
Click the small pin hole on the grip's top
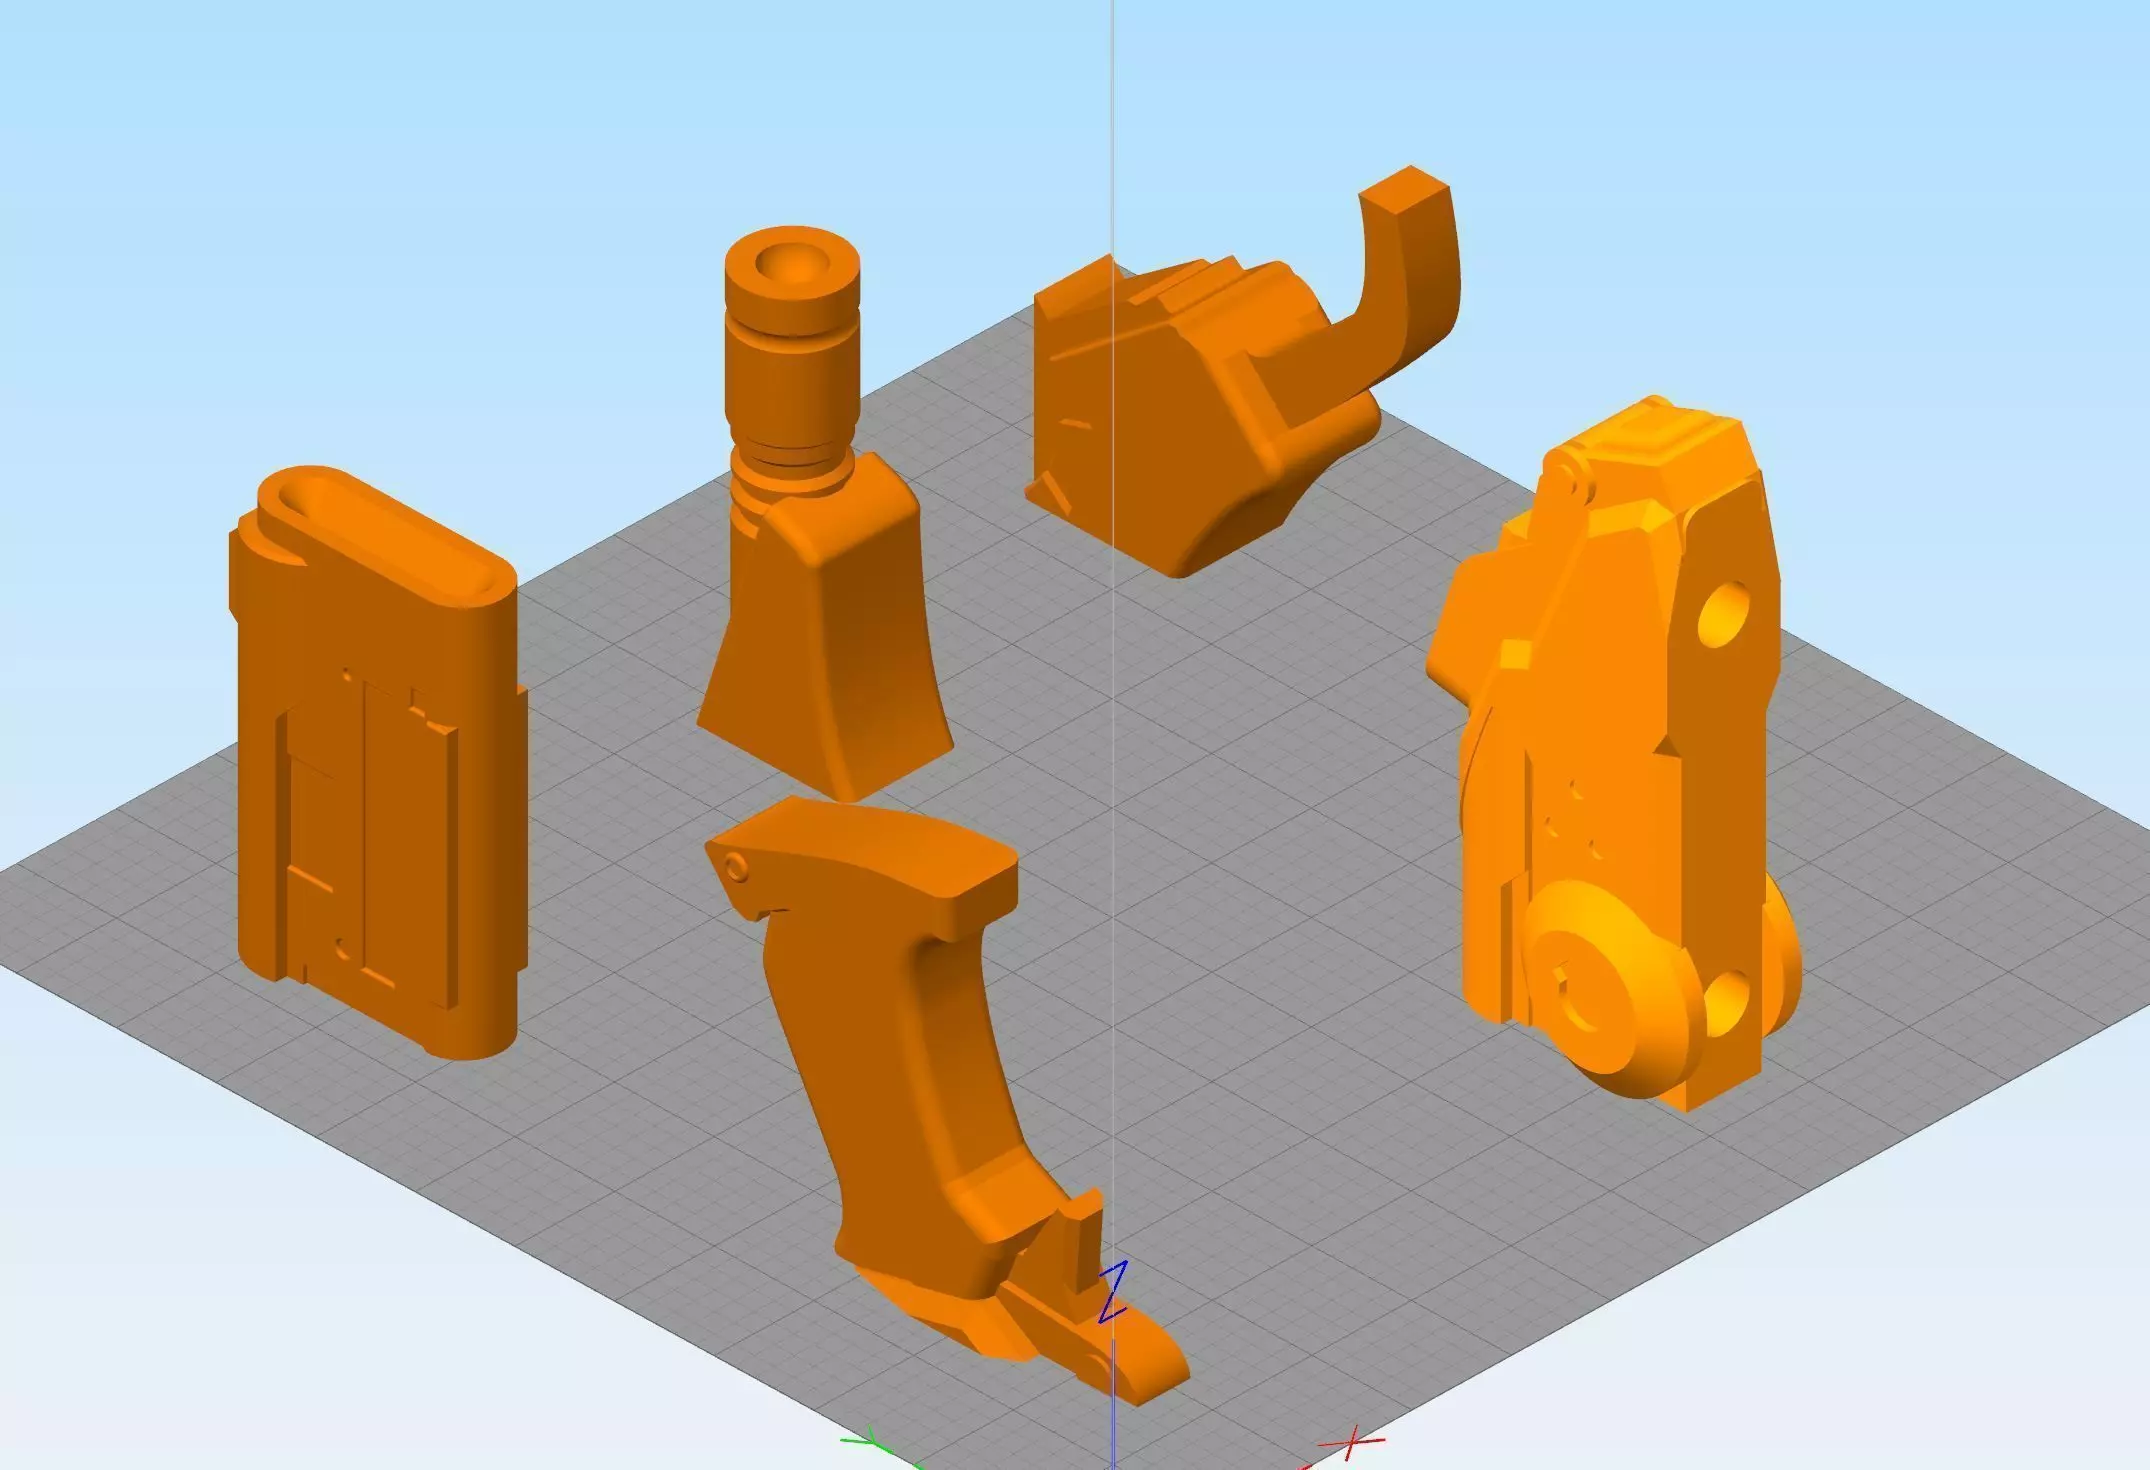(736, 868)
